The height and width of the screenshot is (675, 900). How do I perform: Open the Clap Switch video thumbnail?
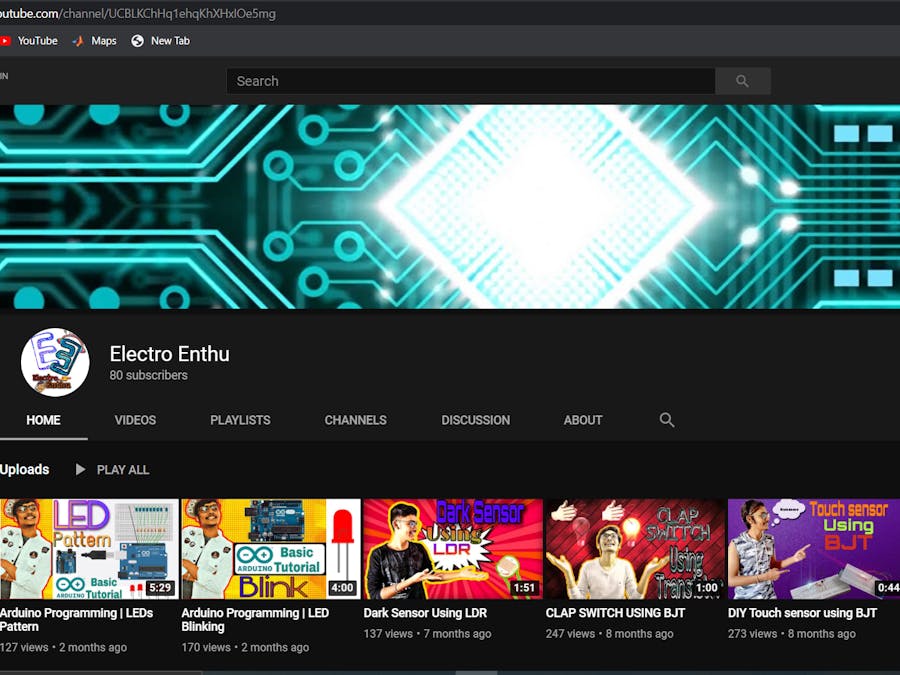(x=635, y=549)
